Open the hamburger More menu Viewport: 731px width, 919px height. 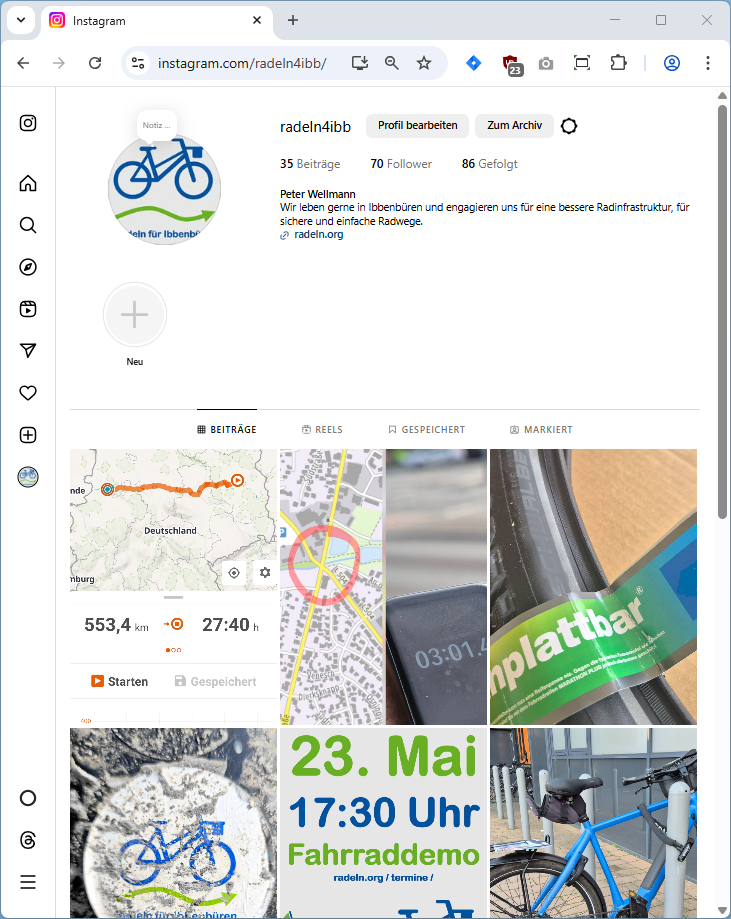click(28, 882)
